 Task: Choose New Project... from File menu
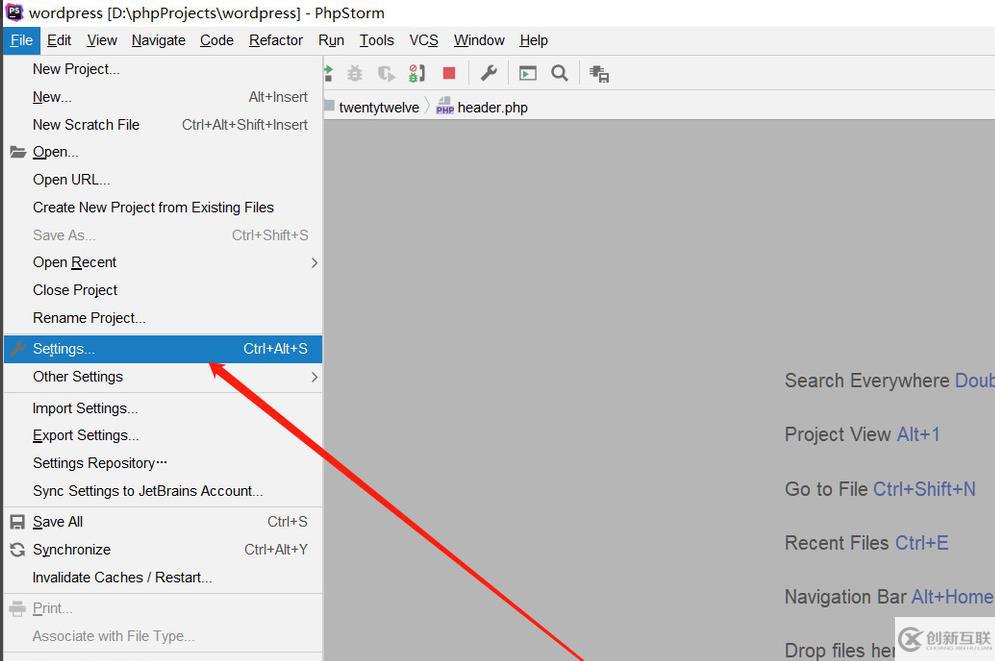163,69
